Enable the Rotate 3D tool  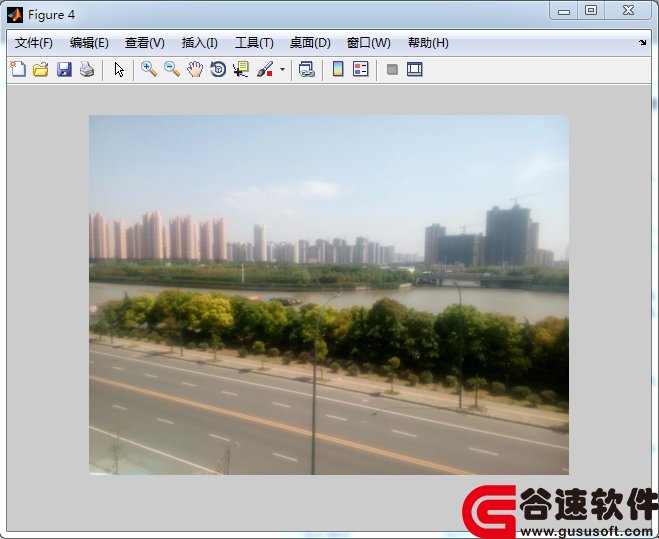[x=218, y=69]
